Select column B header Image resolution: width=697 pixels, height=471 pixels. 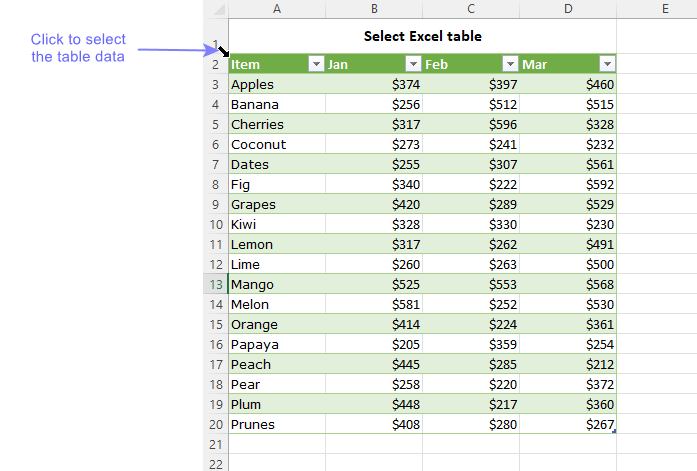pyautogui.click(x=374, y=9)
